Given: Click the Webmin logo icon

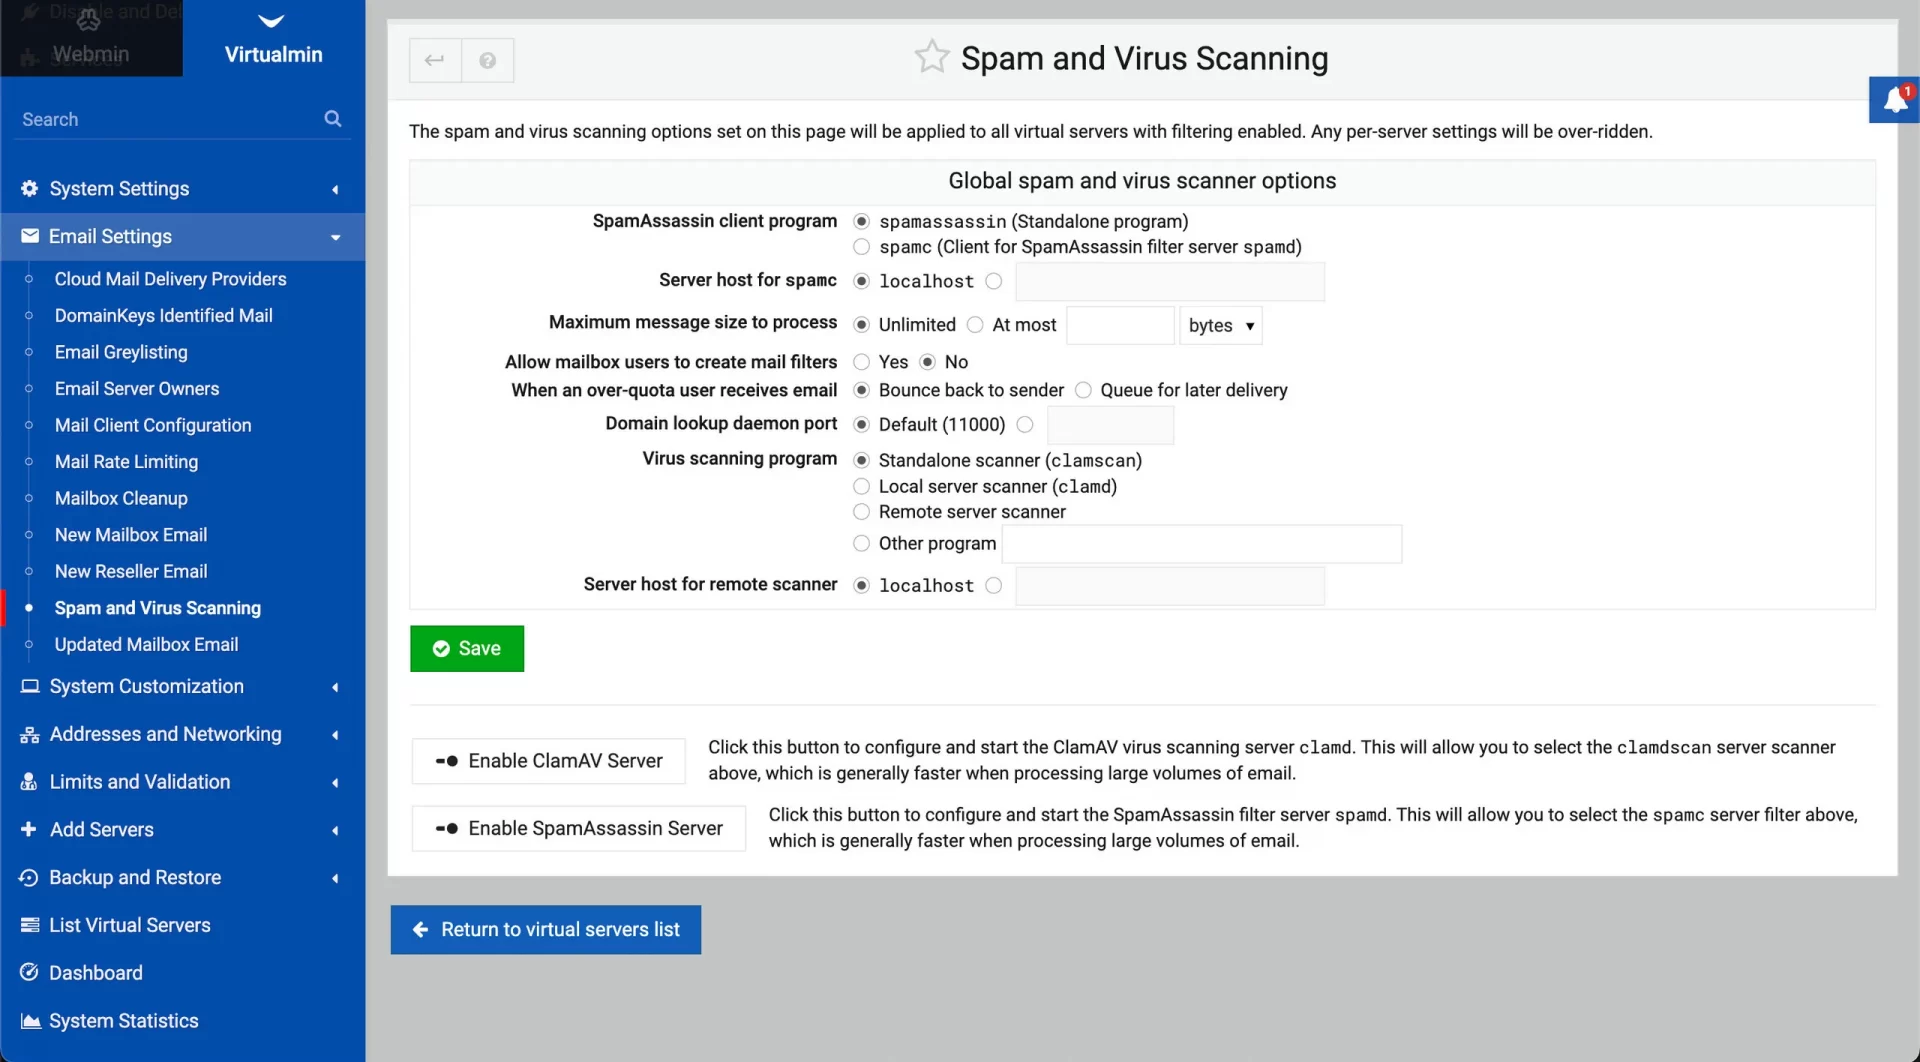Looking at the screenshot, I should coord(89,19).
